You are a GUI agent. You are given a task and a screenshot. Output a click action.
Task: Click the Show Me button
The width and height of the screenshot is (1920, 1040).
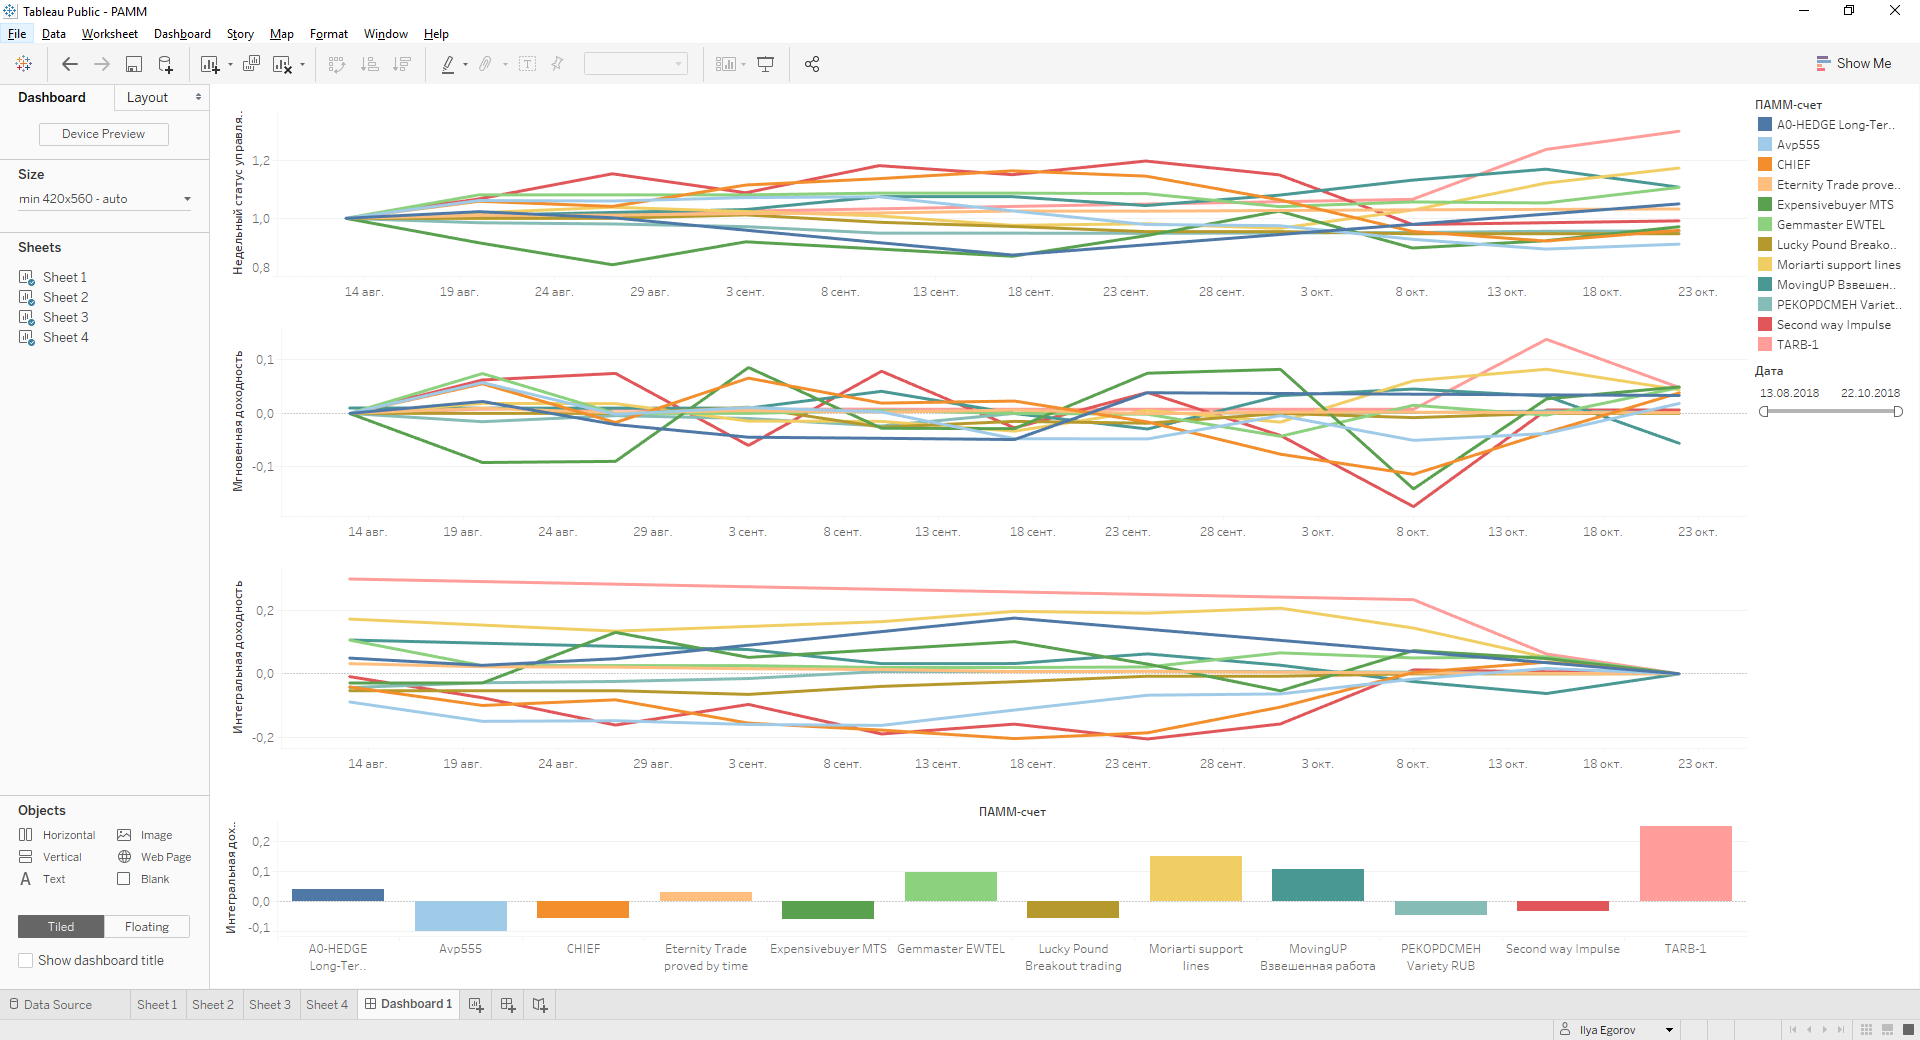click(x=1853, y=64)
